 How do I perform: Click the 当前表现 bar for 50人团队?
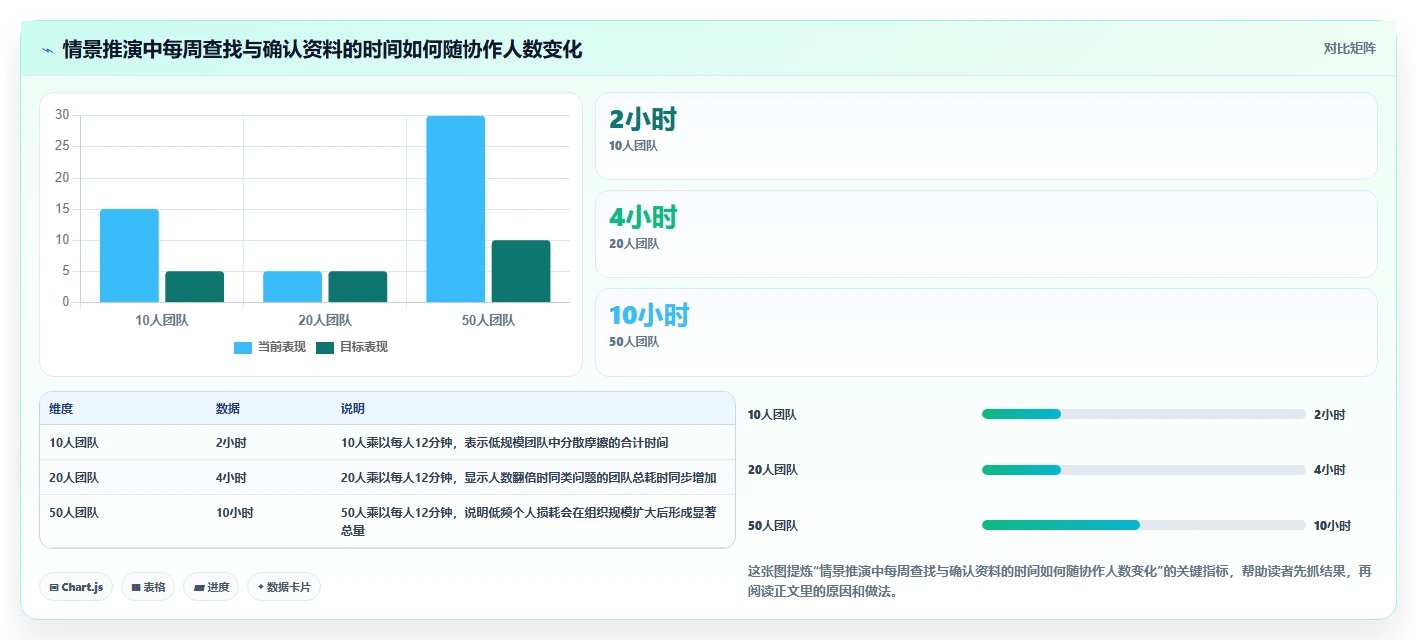pyautogui.click(x=455, y=209)
